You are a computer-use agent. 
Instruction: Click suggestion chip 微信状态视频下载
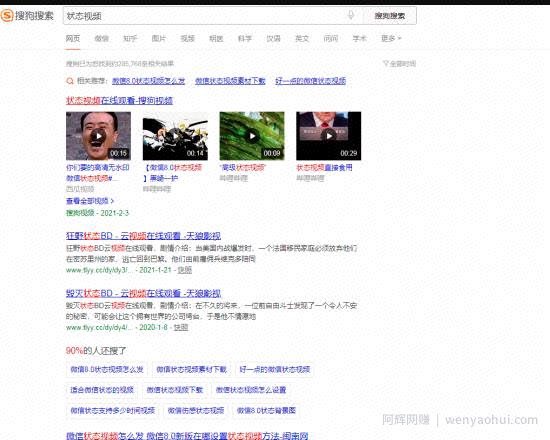(x=175, y=390)
